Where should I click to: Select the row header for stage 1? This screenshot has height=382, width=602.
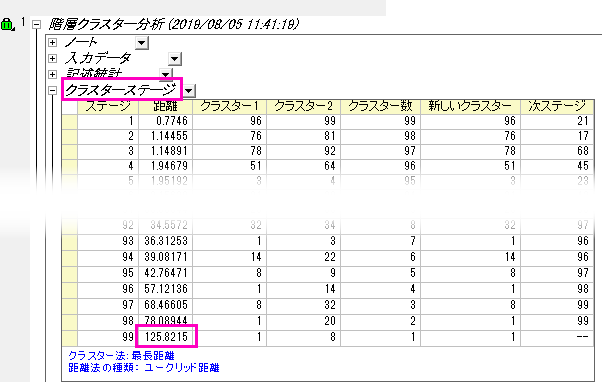[69, 121]
